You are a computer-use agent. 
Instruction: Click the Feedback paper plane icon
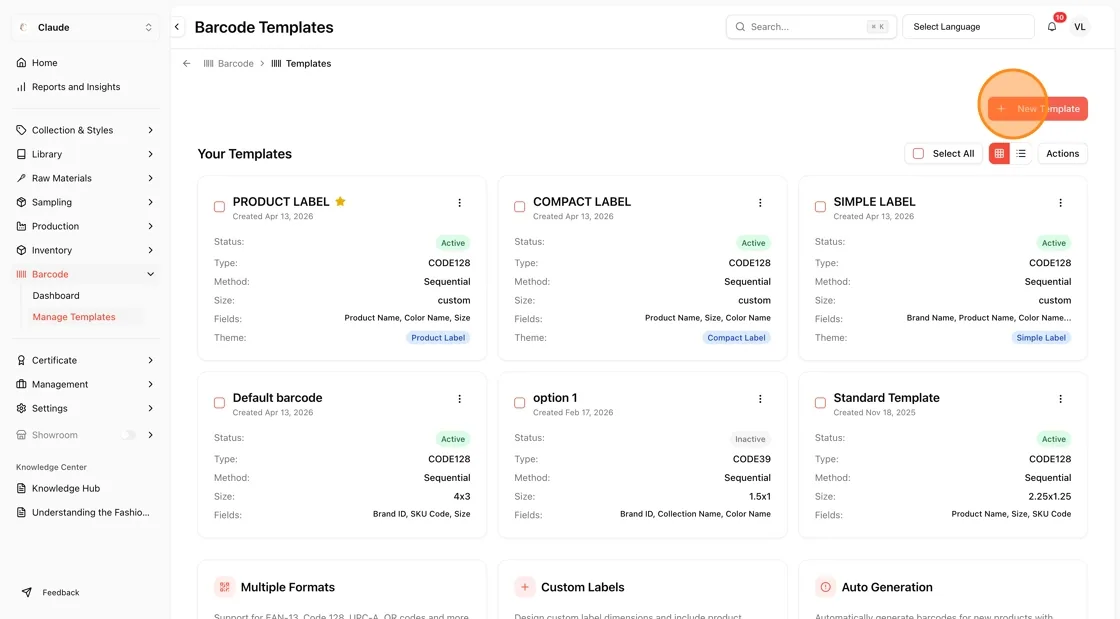pyautogui.click(x=26, y=593)
